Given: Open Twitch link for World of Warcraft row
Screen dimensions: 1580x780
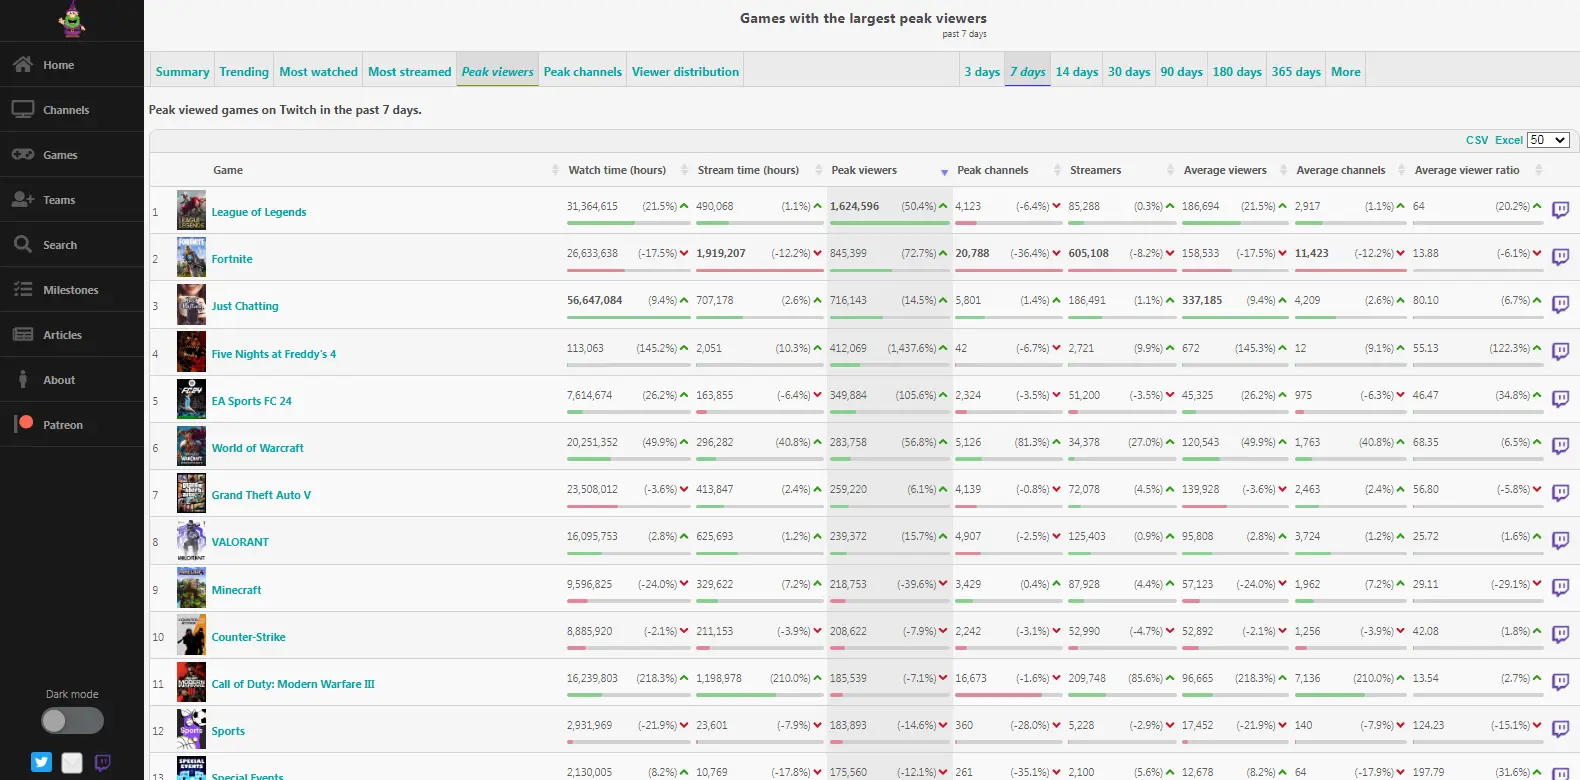Looking at the screenshot, I should (x=1560, y=446).
